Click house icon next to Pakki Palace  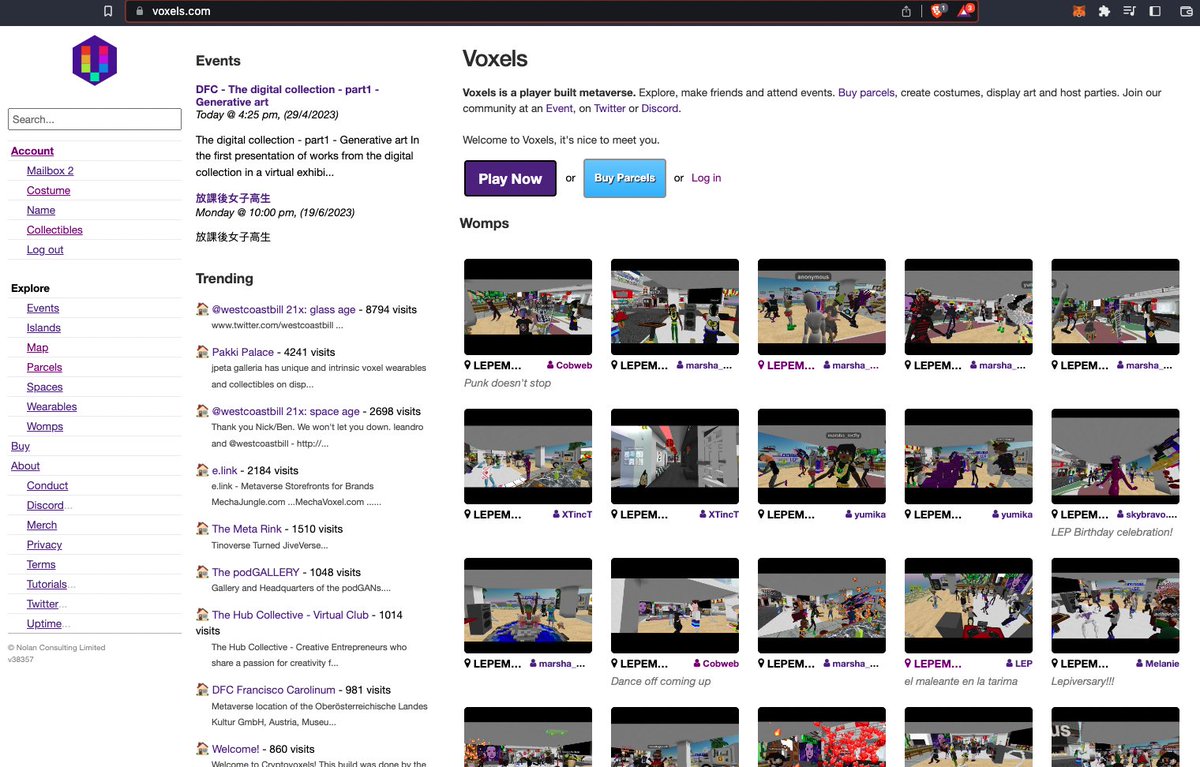202,352
